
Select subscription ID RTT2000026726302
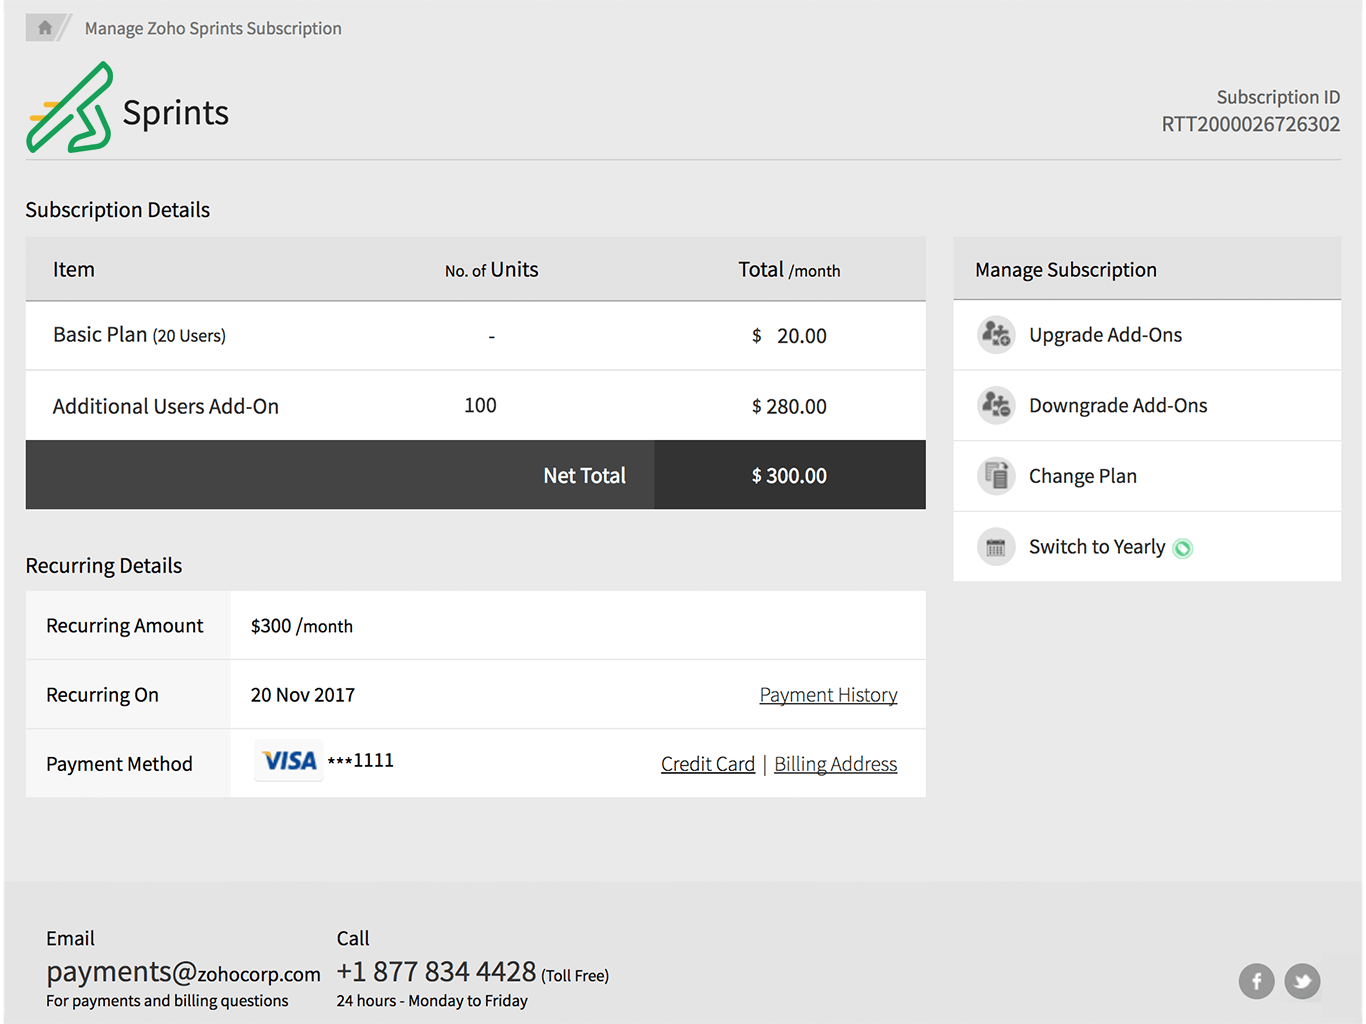tap(1250, 124)
